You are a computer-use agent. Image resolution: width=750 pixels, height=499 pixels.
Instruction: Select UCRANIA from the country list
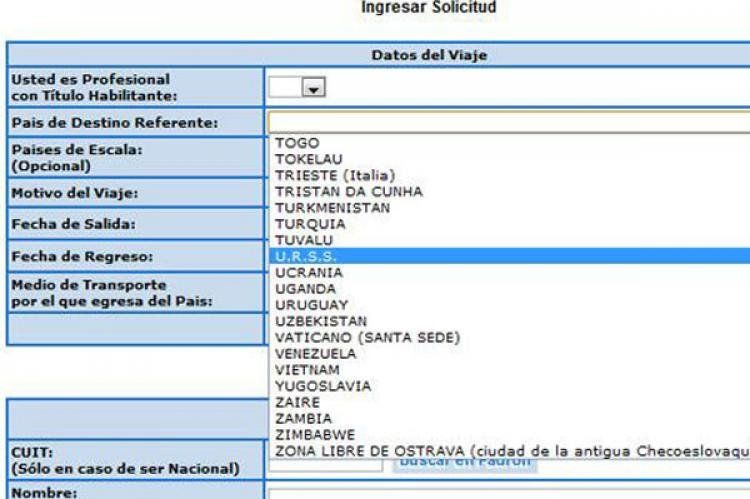pyautogui.click(x=510, y=273)
